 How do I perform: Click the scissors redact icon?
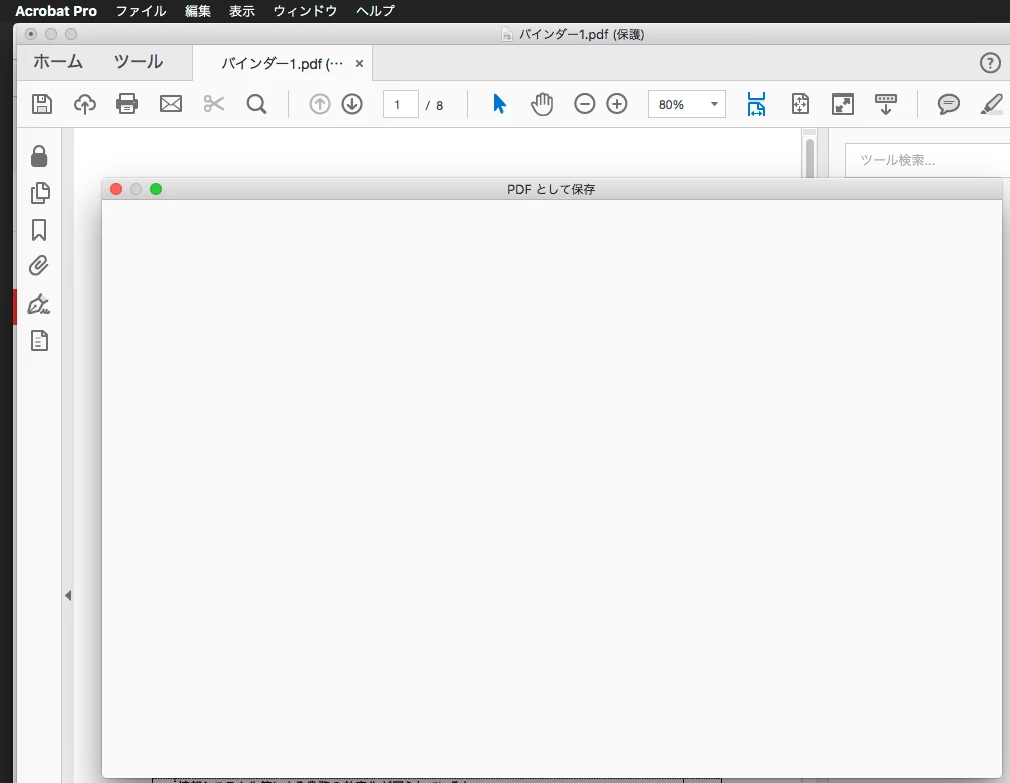pos(214,104)
